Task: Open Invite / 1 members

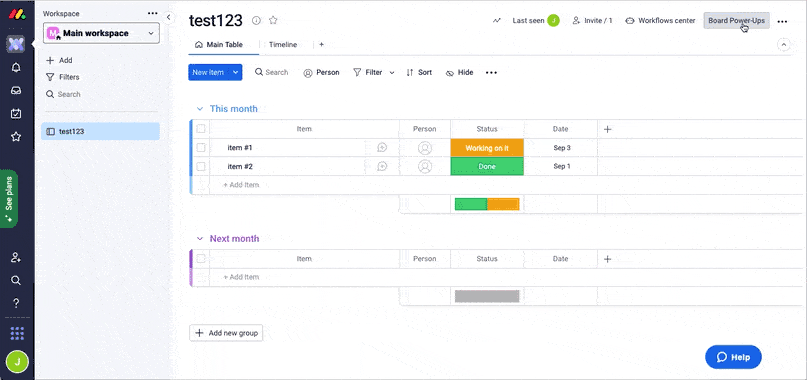Action: tap(592, 21)
